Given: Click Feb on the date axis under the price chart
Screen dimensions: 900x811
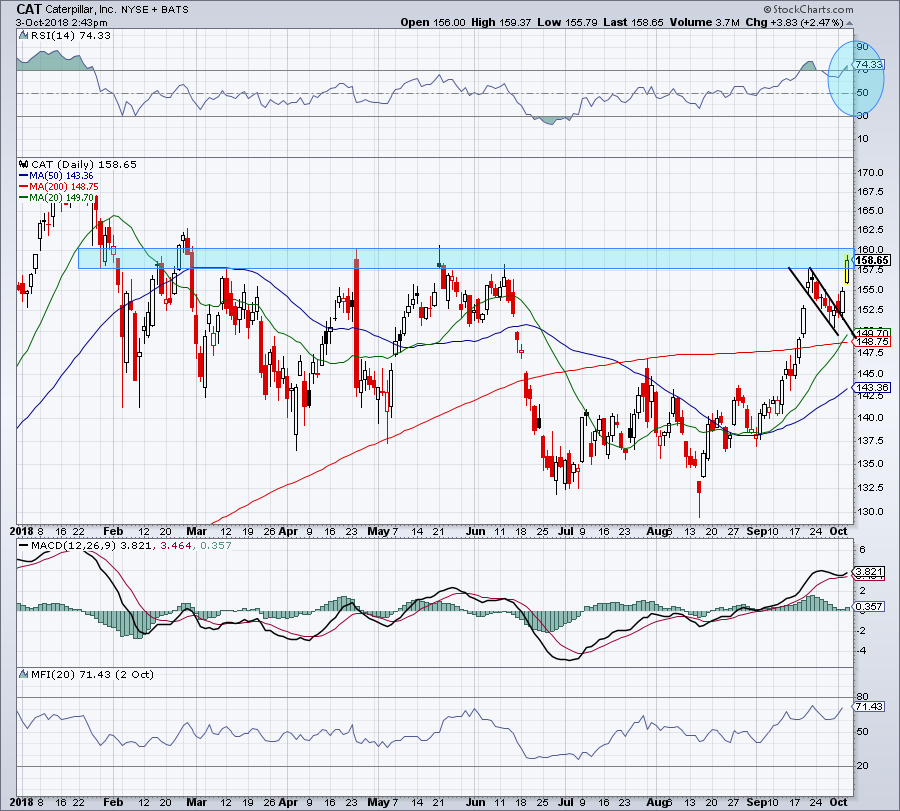Looking at the screenshot, I should (x=112, y=531).
